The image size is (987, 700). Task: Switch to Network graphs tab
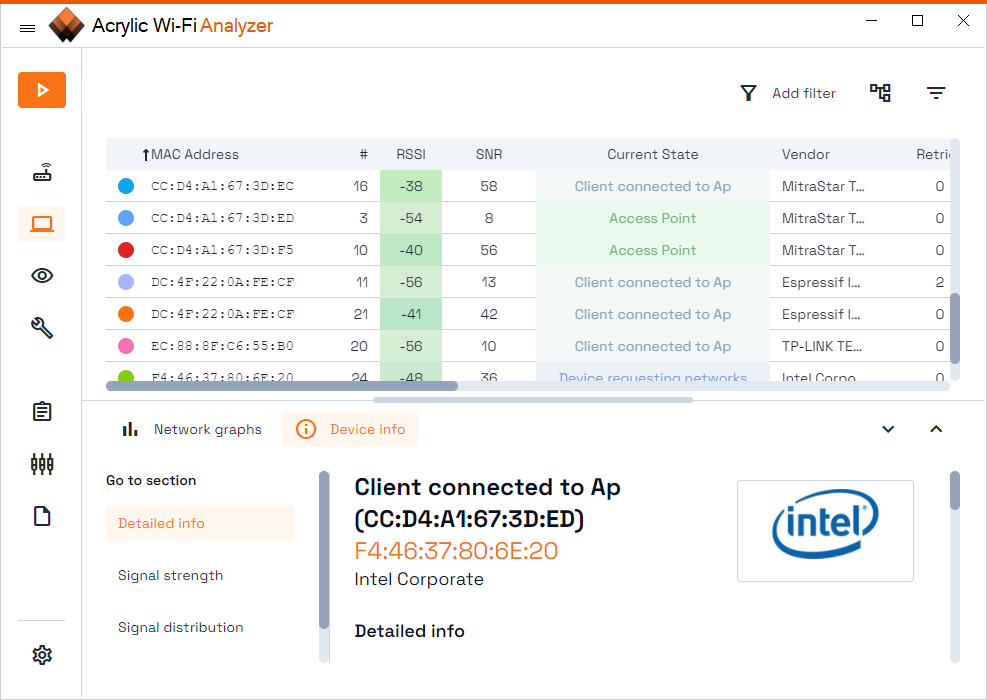tap(192, 429)
